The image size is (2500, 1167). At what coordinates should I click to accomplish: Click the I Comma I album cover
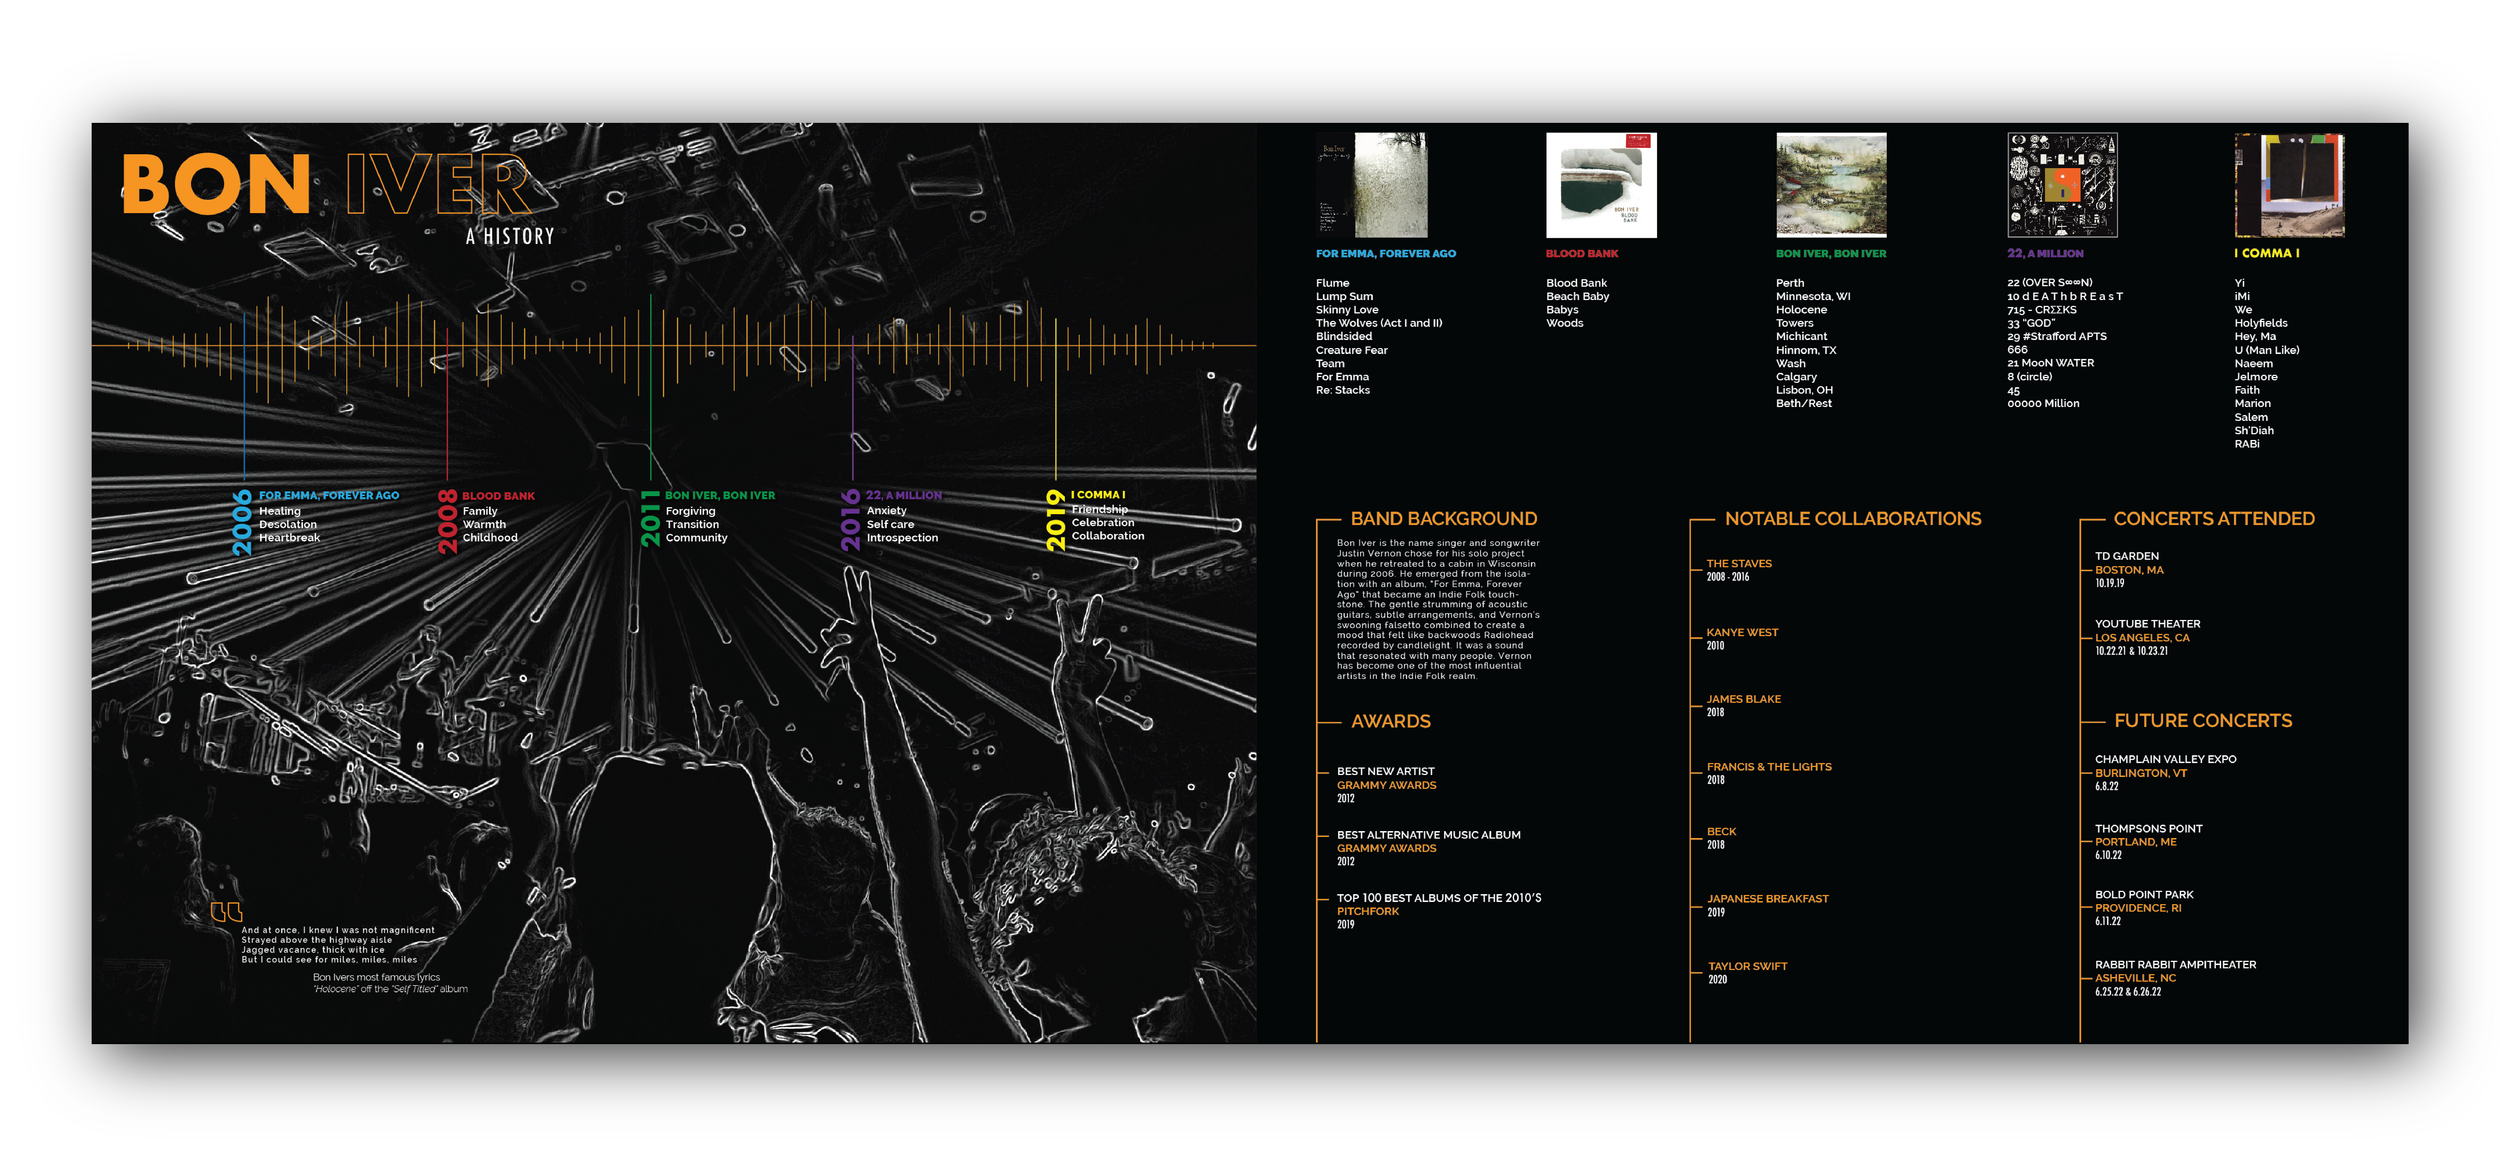click(2290, 185)
